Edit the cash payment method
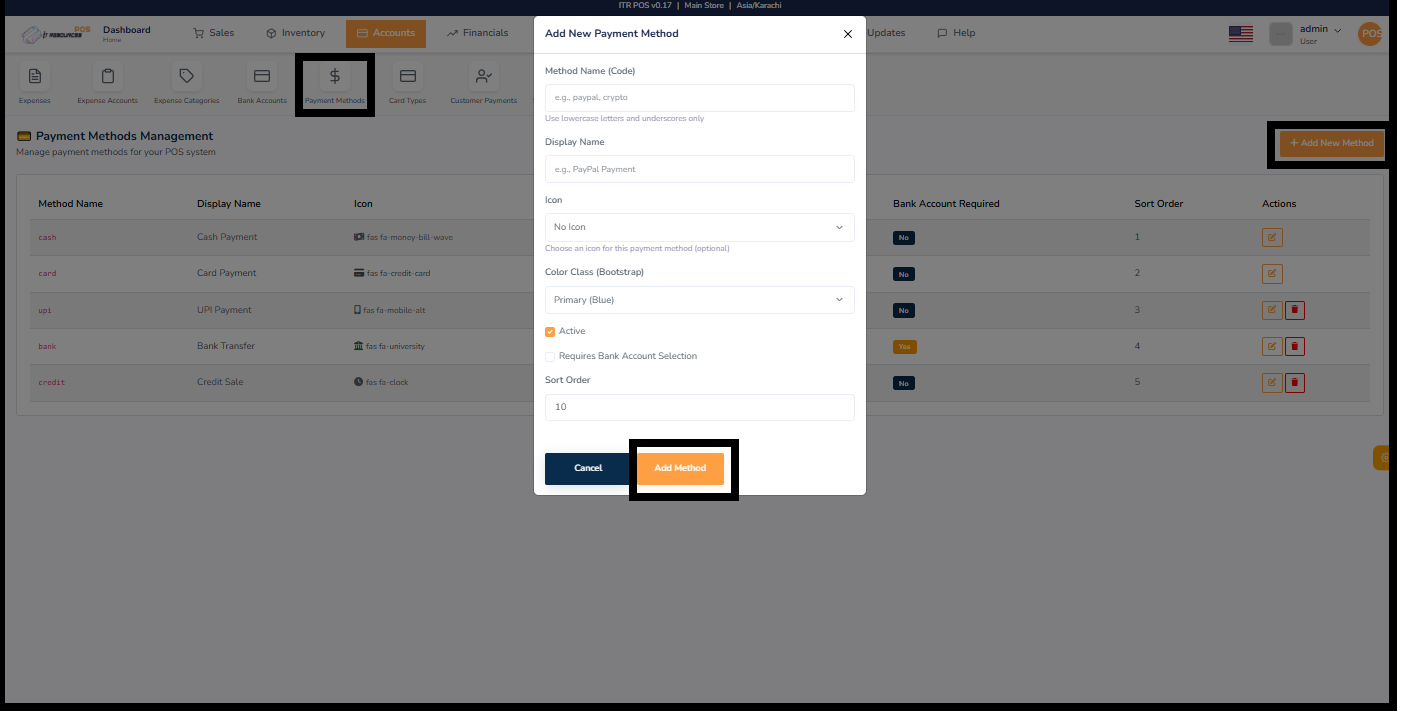The image size is (1416, 720). coord(1271,237)
